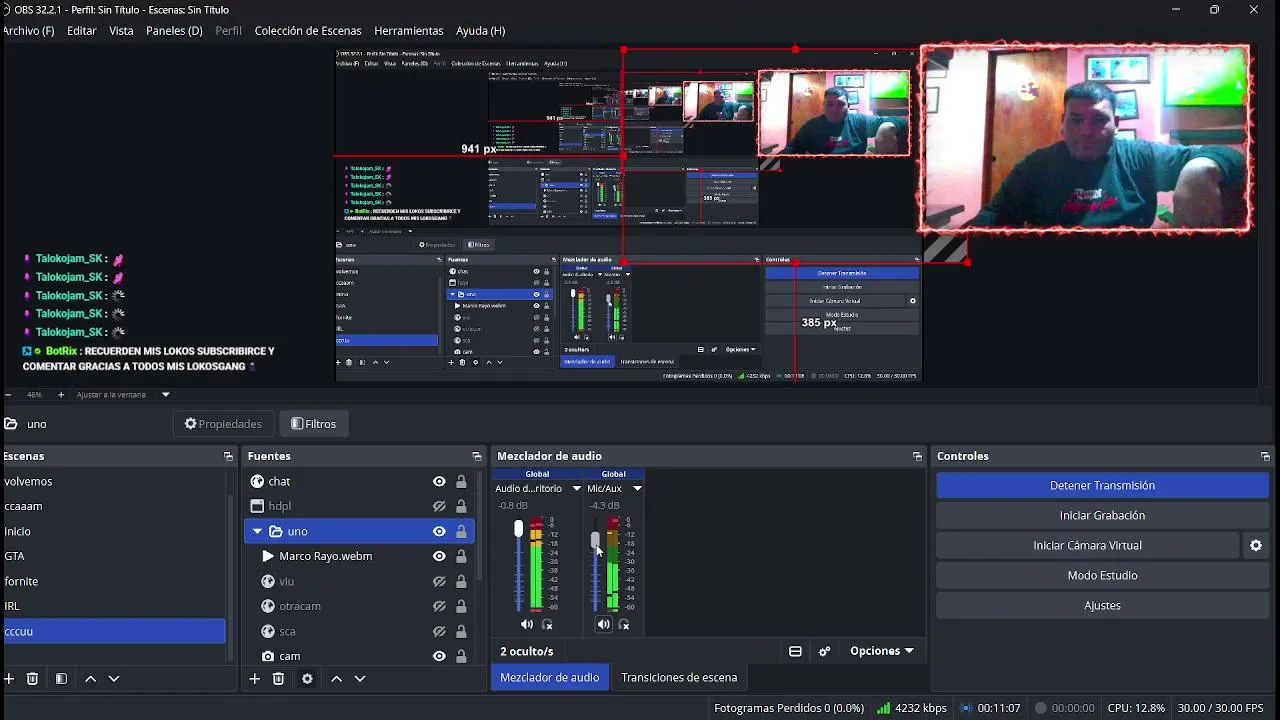1280x720 pixels.
Task: Open the Audio del escritorio channel dropdown
Action: pos(576,489)
